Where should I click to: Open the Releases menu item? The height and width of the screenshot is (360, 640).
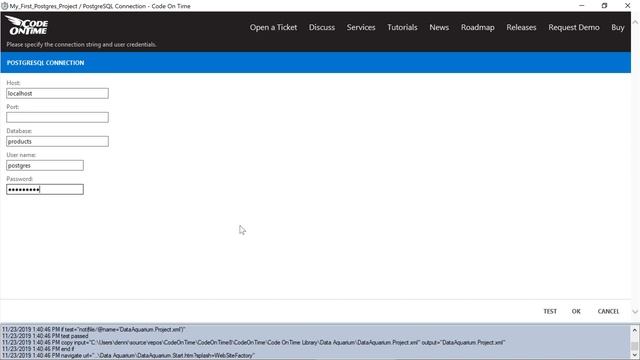coord(521,27)
